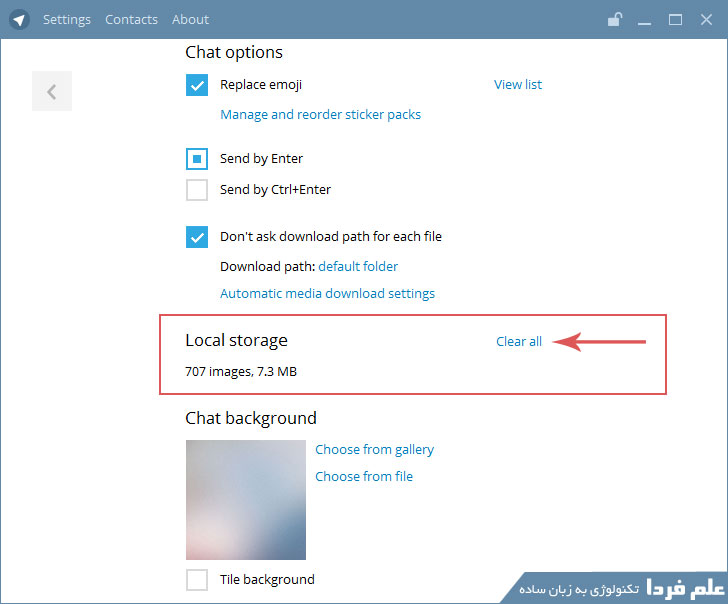Screen dimensions: 728x604
Task: Open the Settings menu
Action: (67, 19)
